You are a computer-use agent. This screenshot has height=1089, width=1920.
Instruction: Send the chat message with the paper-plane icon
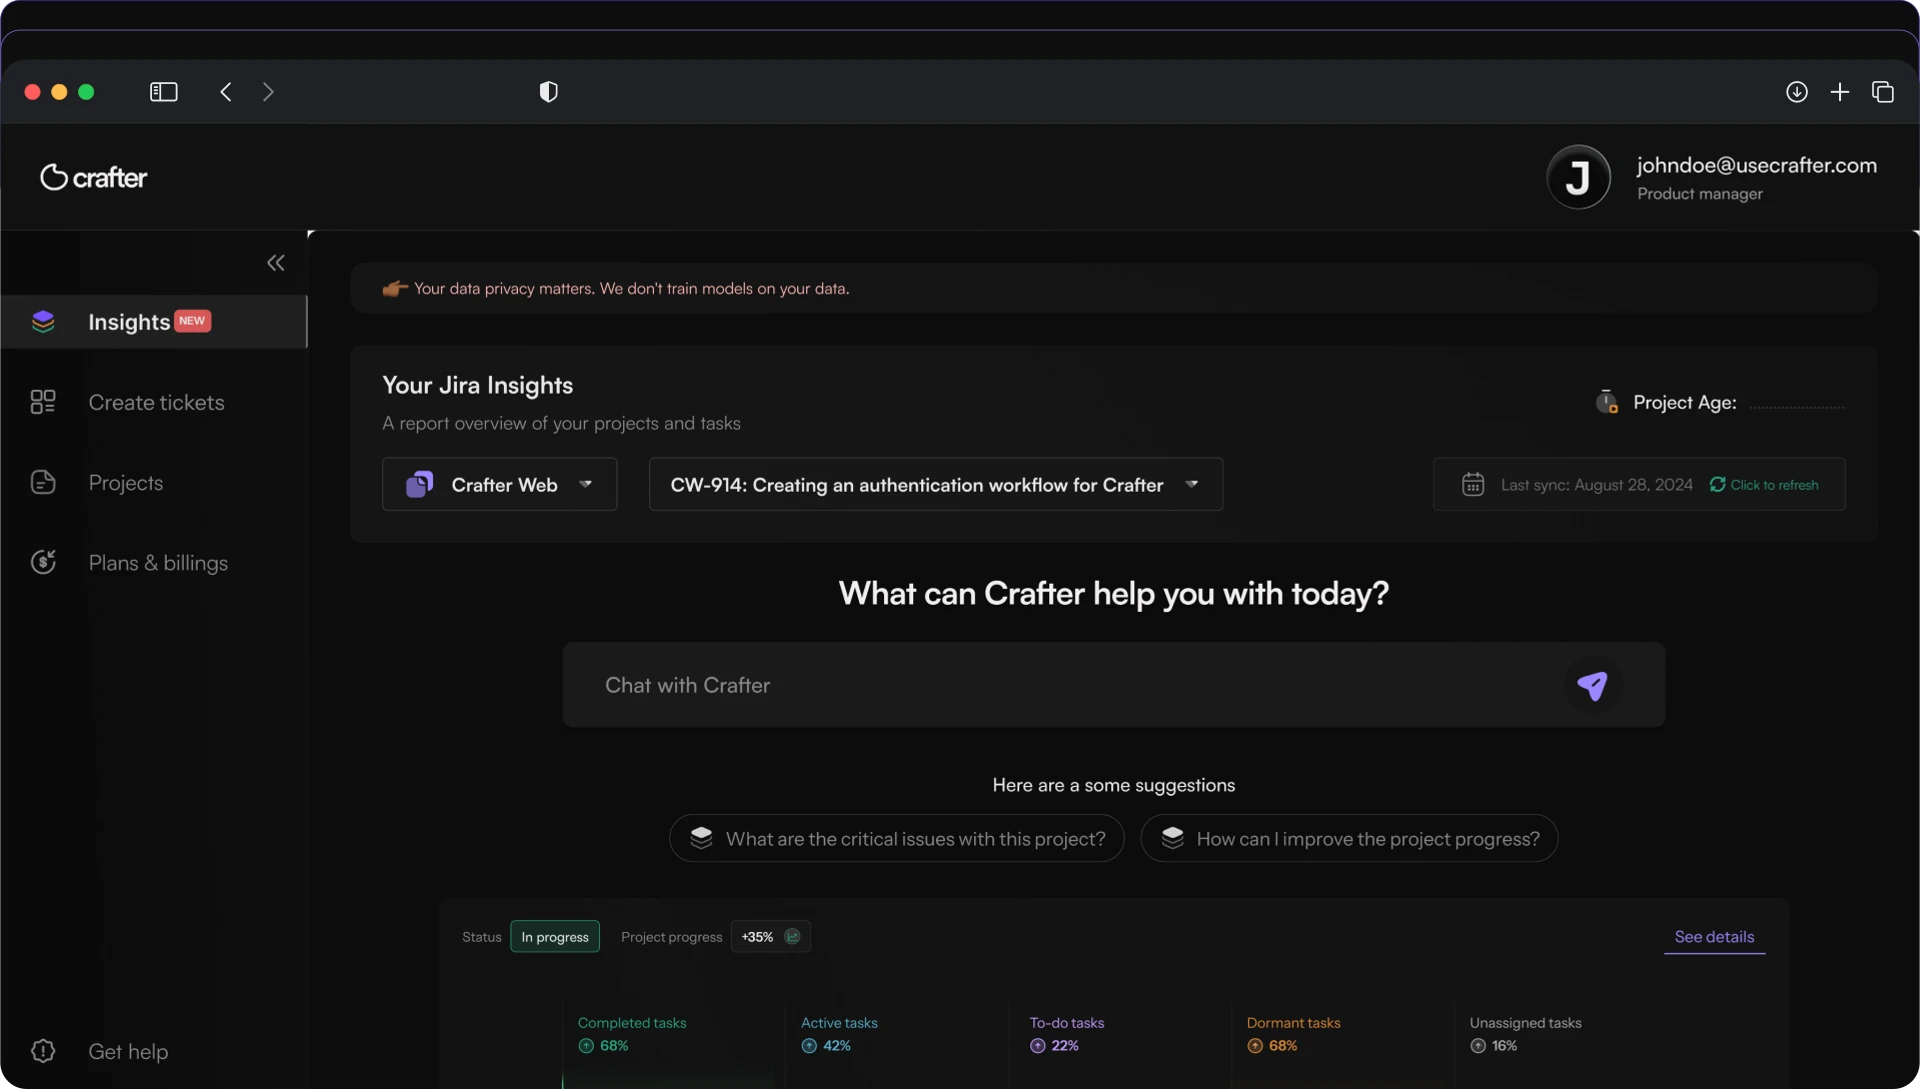pos(1592,686)
